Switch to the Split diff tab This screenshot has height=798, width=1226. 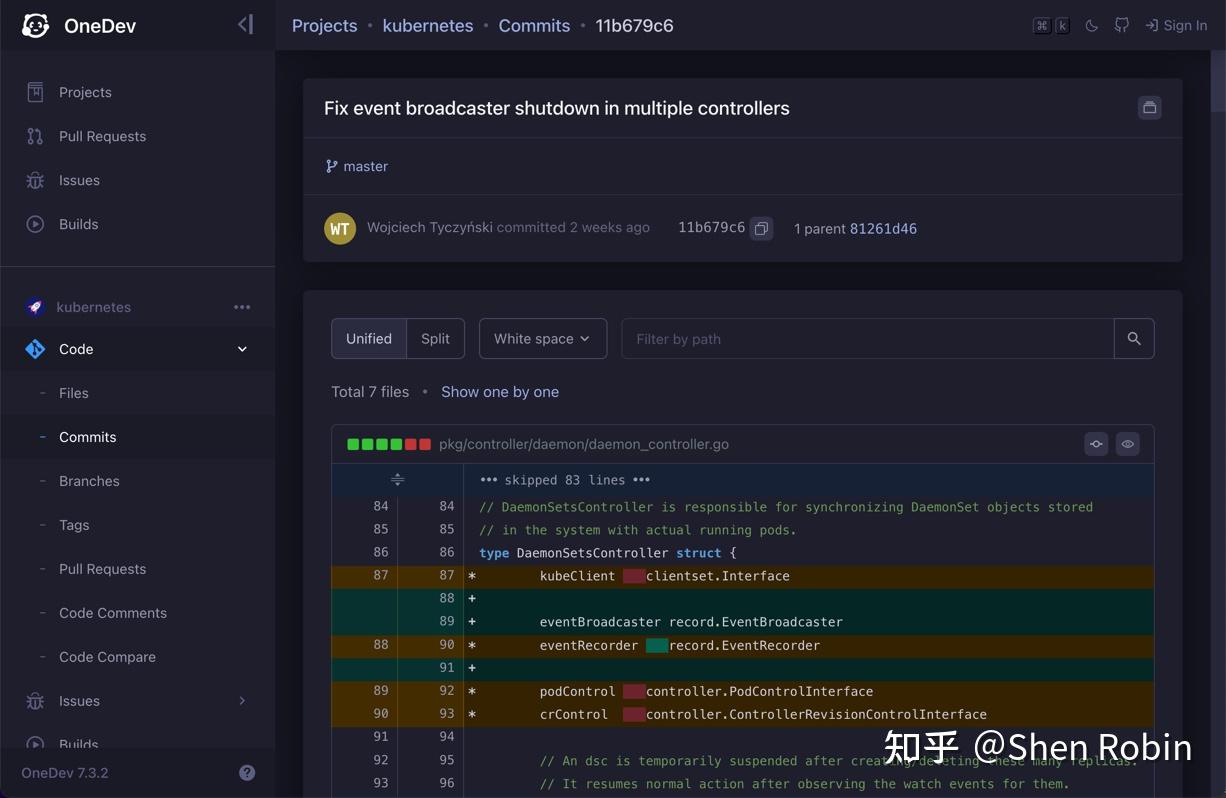(x=435, y=338)
